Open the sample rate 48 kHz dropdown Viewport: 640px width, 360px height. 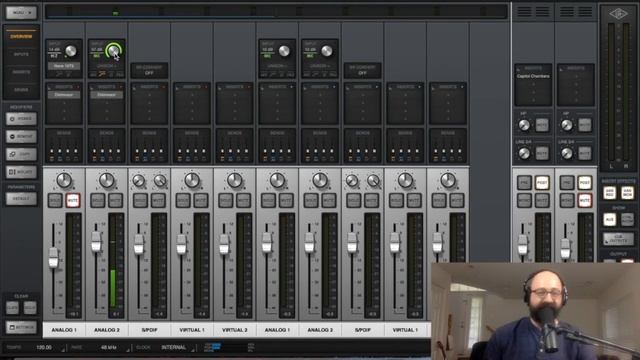tap(109, 347)
